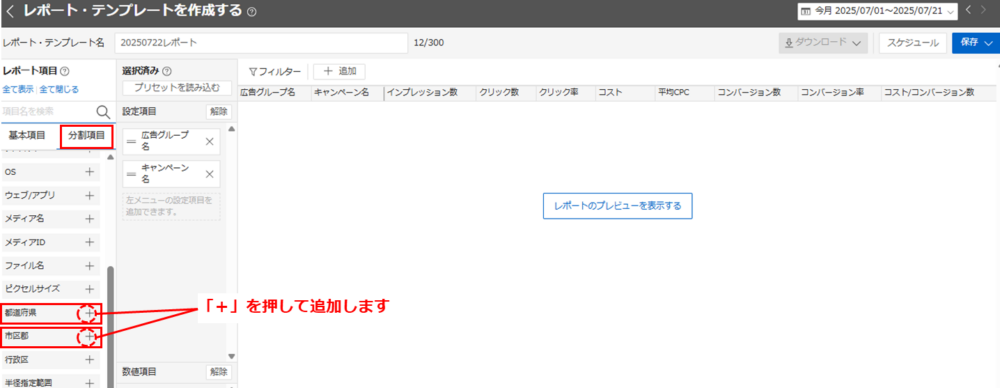The width and height of the screenshot is (1000, 388).
Task: Open help icon next to 選択済み
Action: click(x=168, y=72)
